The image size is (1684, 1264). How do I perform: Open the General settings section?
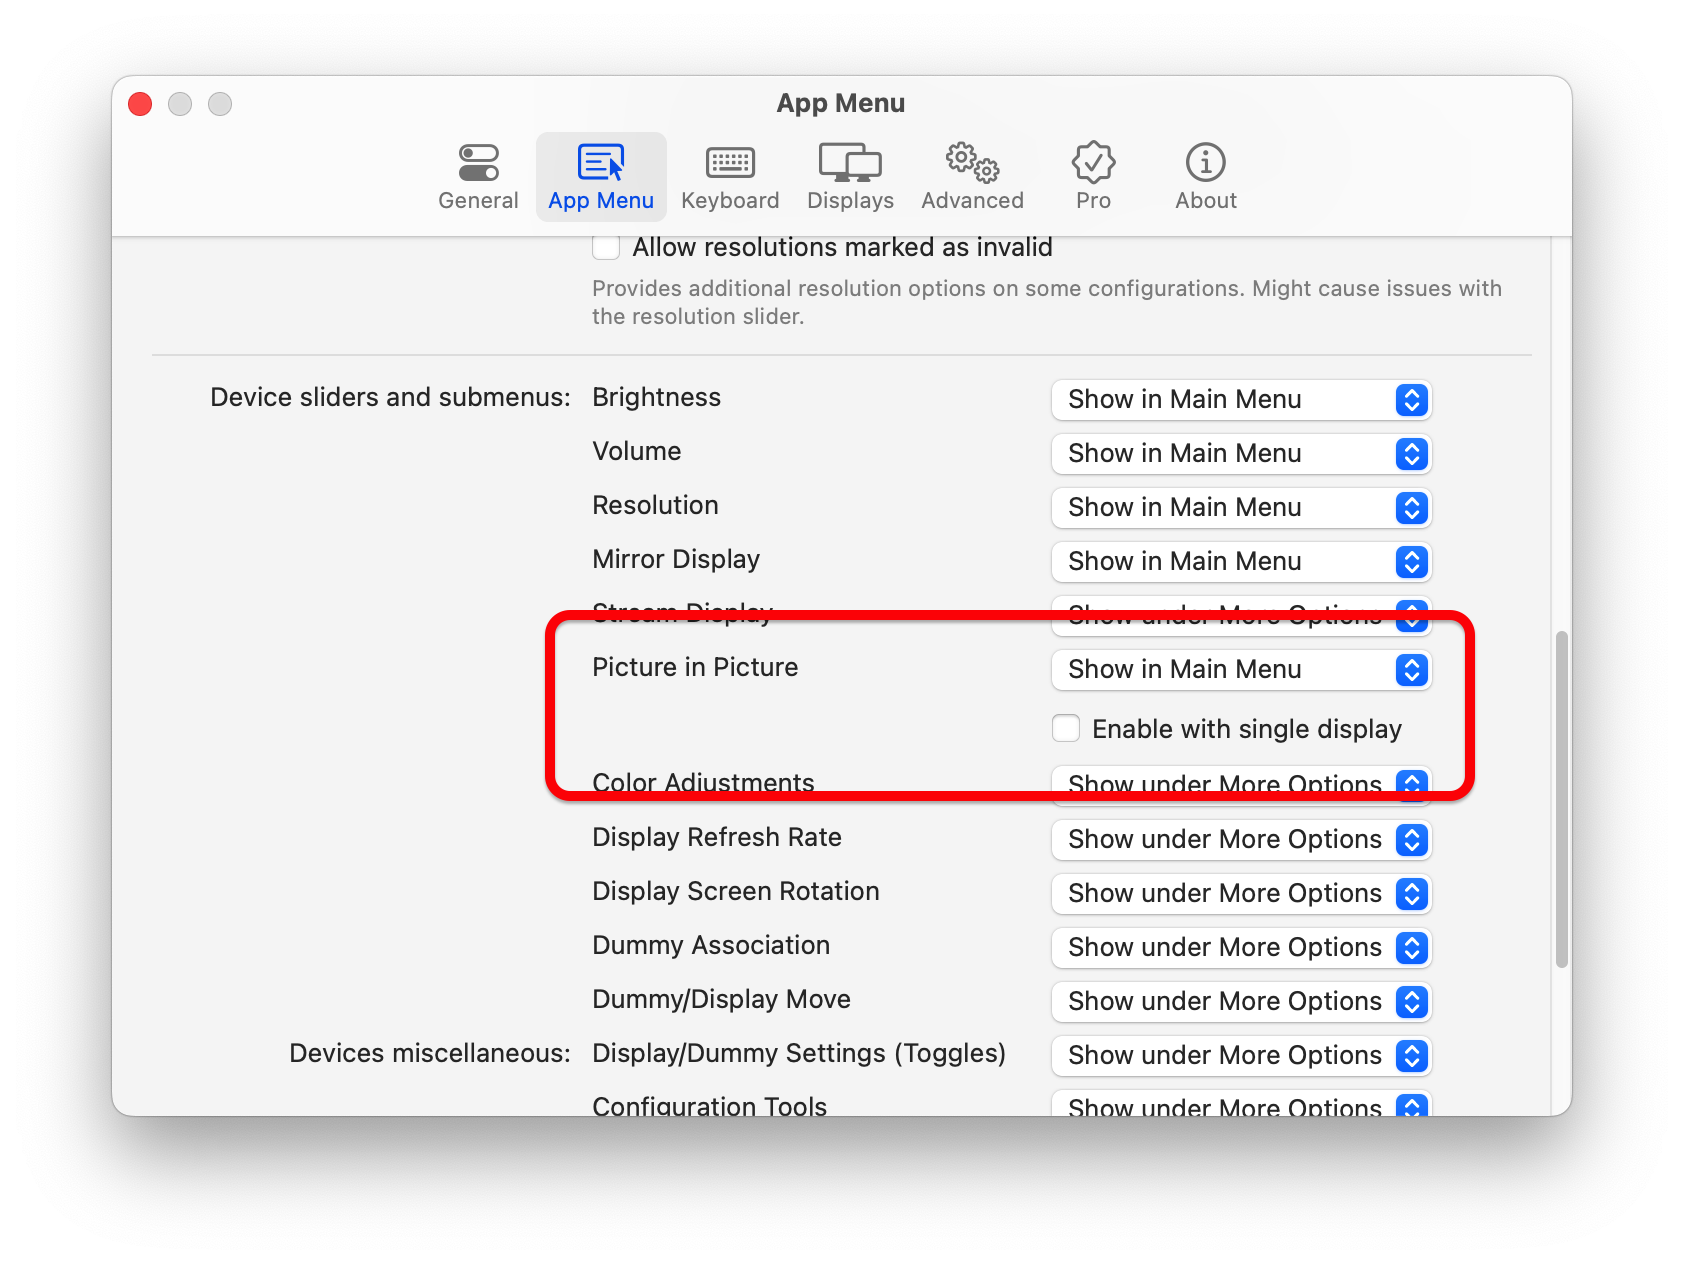coord(478,176)
